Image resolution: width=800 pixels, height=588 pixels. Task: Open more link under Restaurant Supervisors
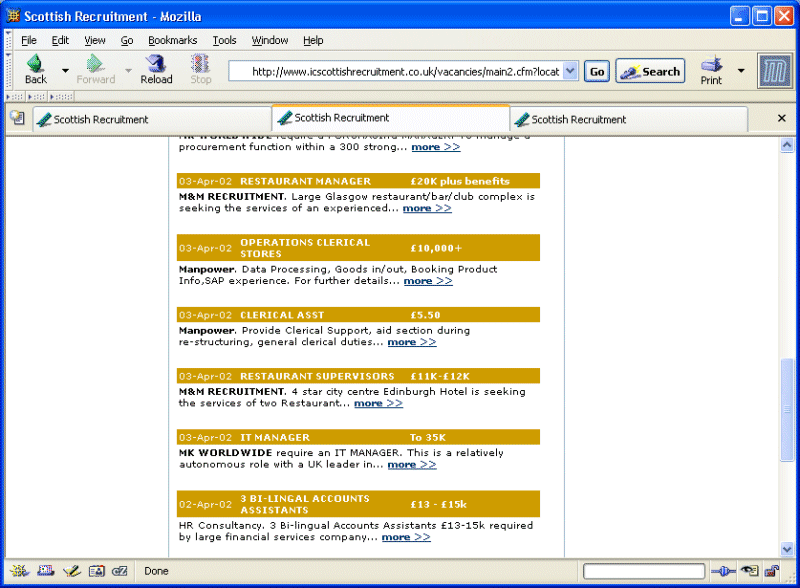pos(378,403)
